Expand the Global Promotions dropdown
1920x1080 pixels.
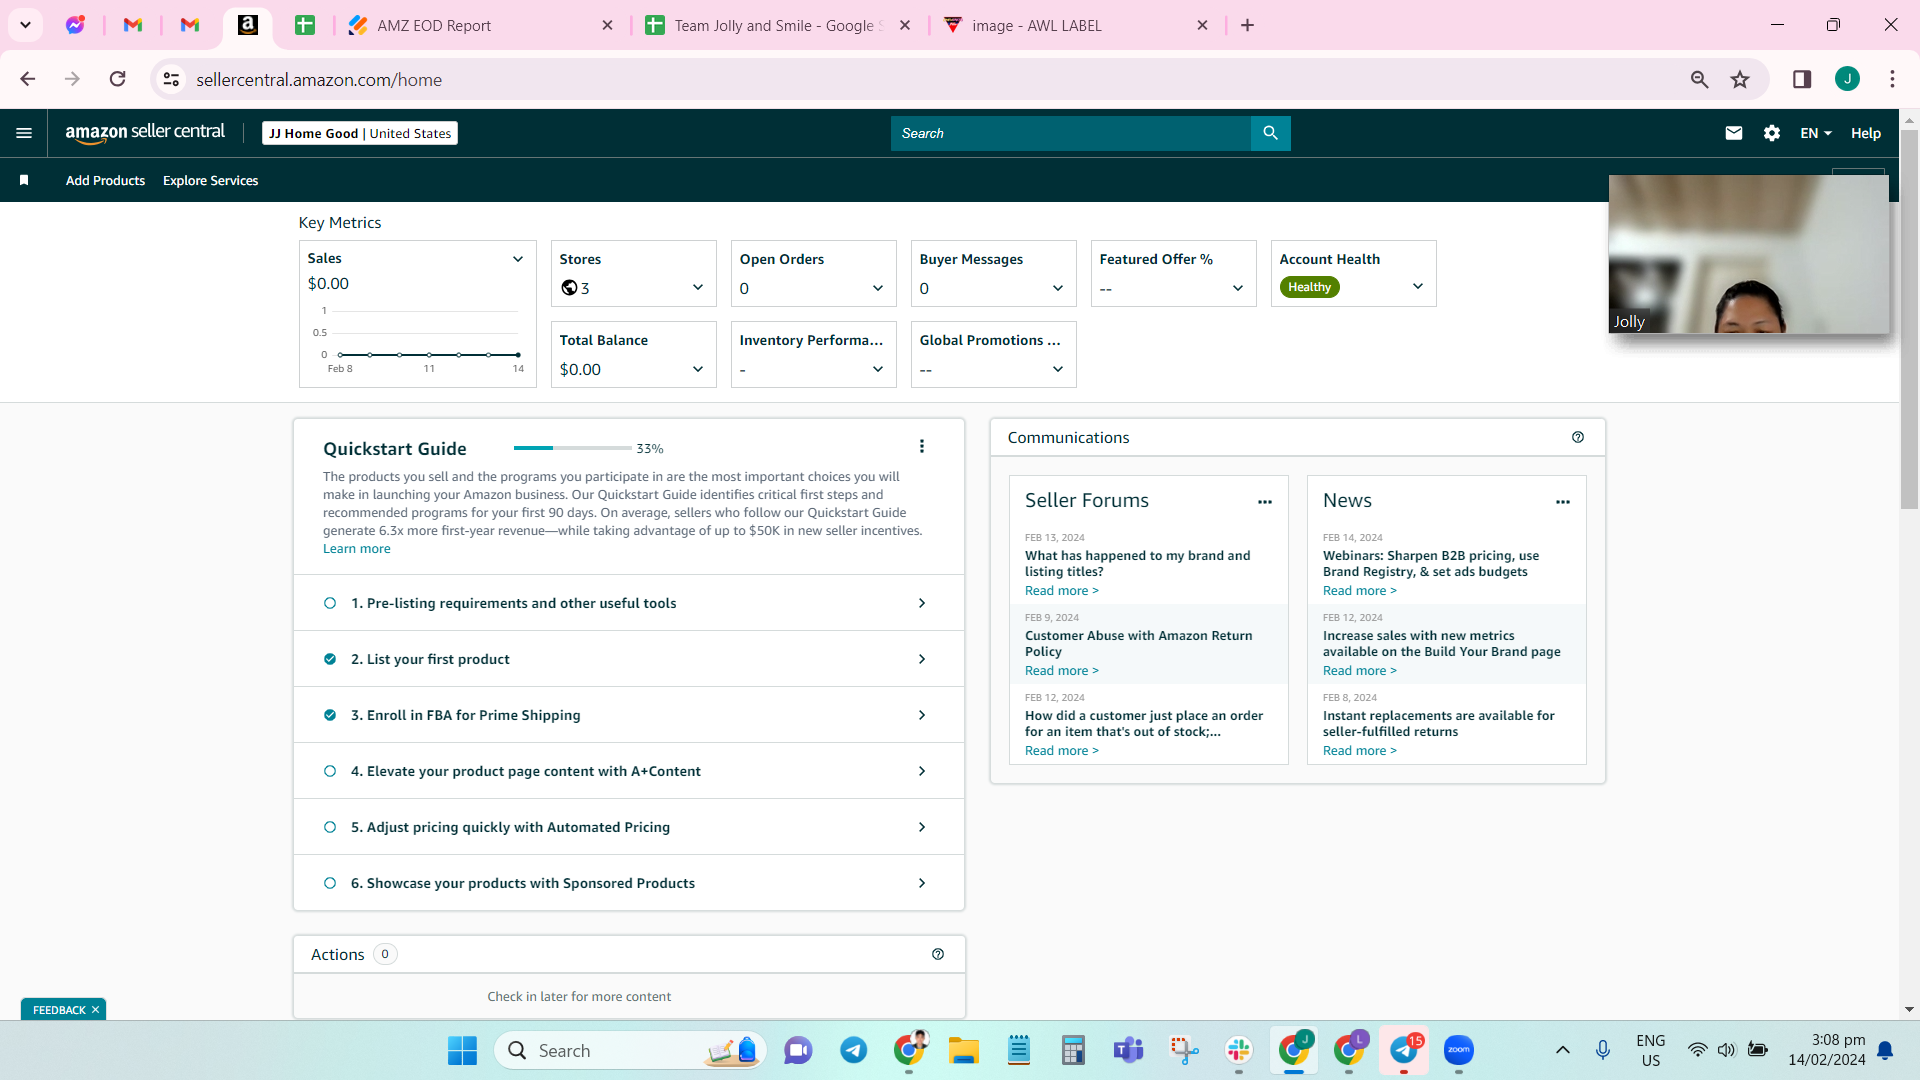coord(1058,369)
